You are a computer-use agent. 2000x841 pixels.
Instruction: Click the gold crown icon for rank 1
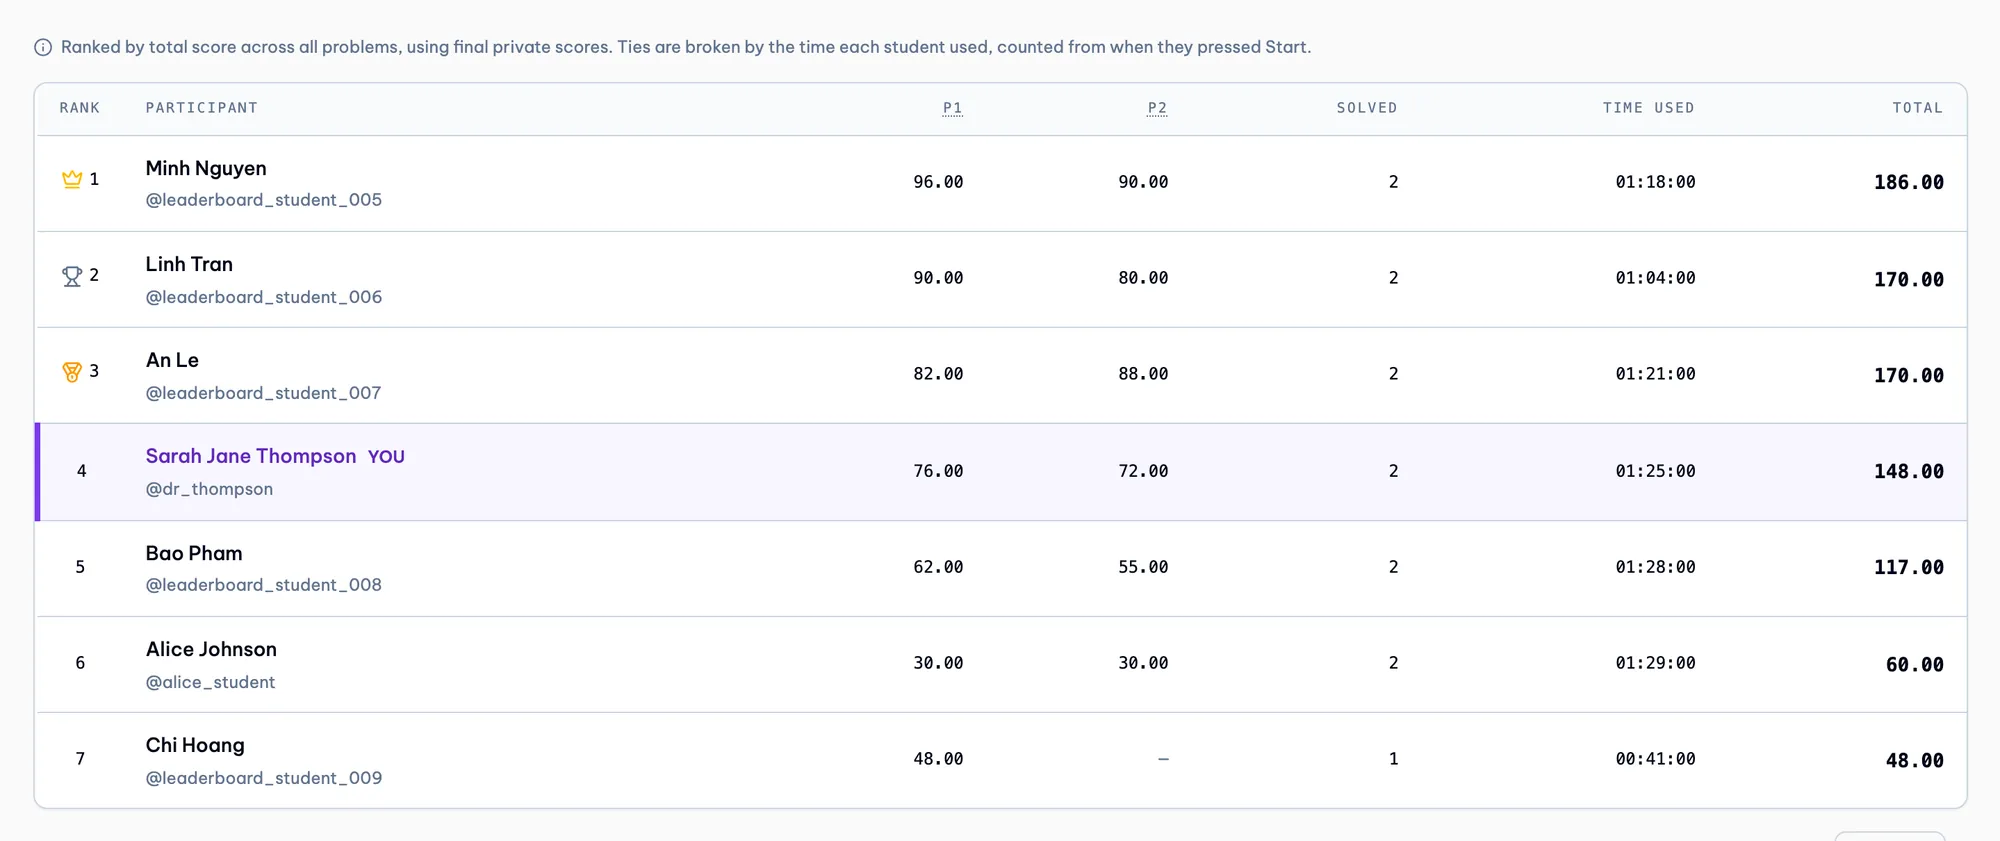72,179
